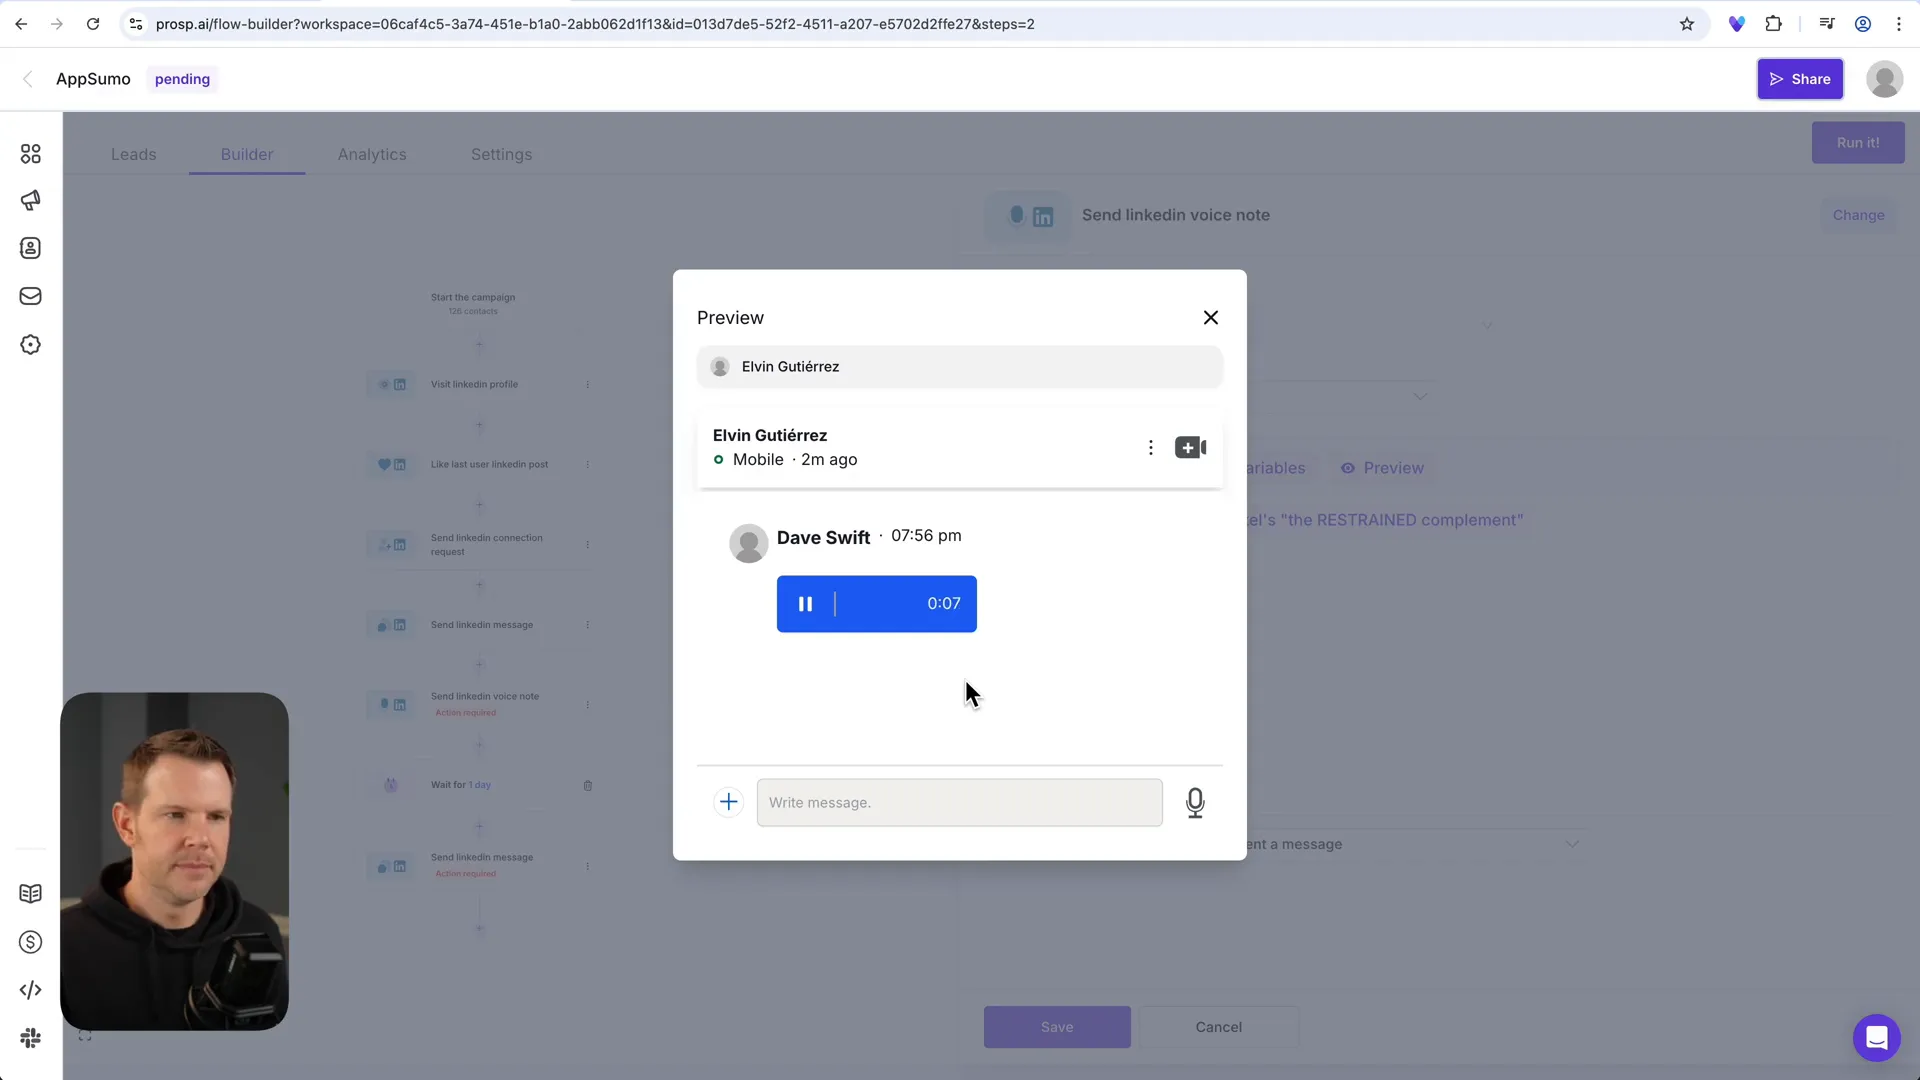Image resolution: width=1920 pixels, height=1080 pixels.
Task: Delete the Wait for 1 day step
Action: (x=587, y=785)
